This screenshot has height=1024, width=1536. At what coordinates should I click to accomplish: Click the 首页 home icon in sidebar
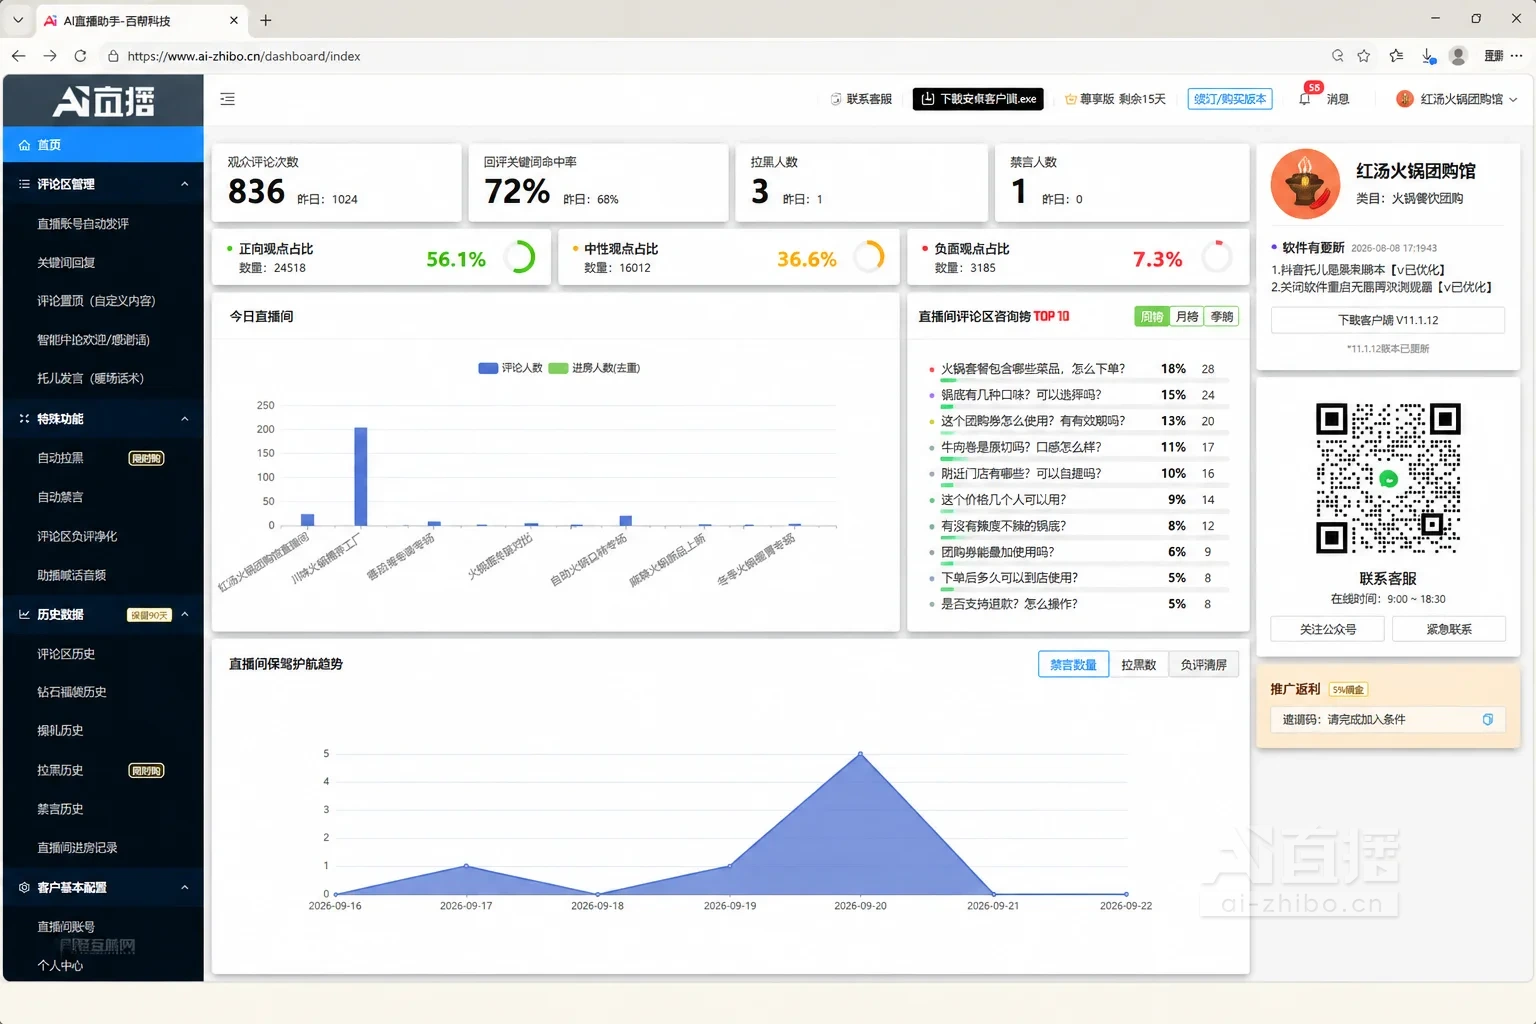point(25,145)
